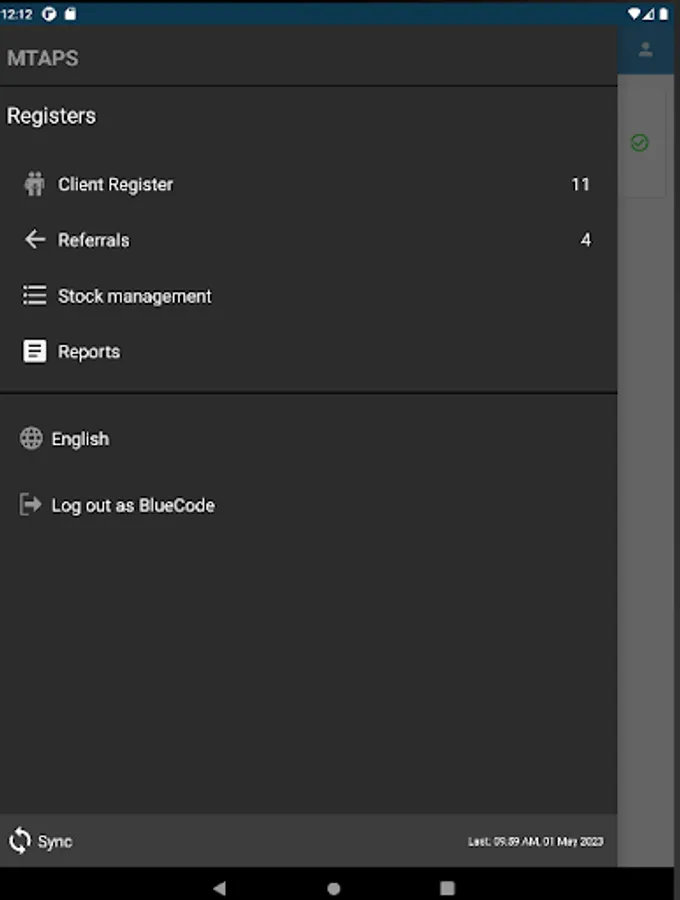Click the Reports document icon
This screenshot has width=680, height=900.
[x=35, y=352]
